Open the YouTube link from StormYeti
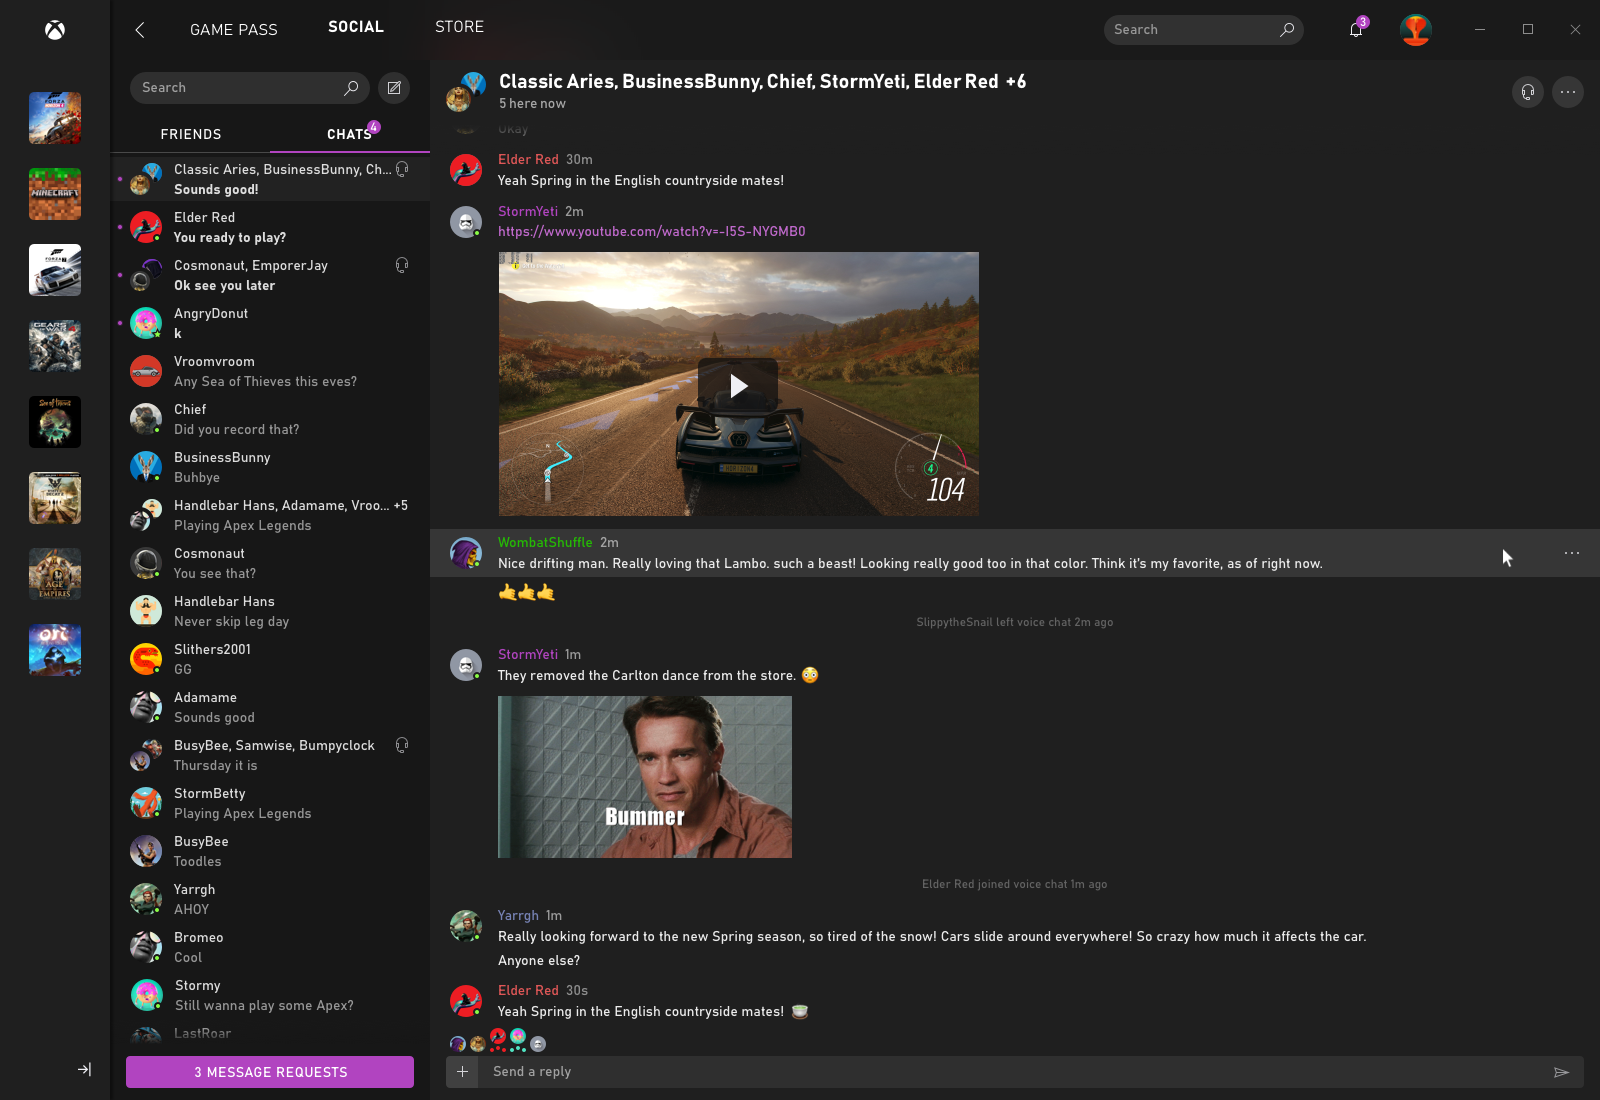This screenshot has height=1100, width=1600. 652,232
